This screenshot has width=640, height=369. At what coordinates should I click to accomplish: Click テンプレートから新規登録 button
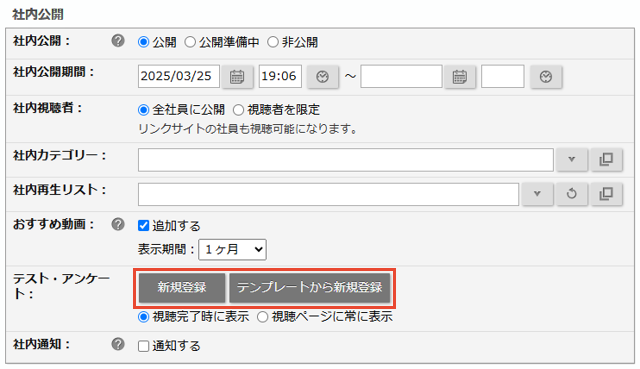click(x=310, y=288)
